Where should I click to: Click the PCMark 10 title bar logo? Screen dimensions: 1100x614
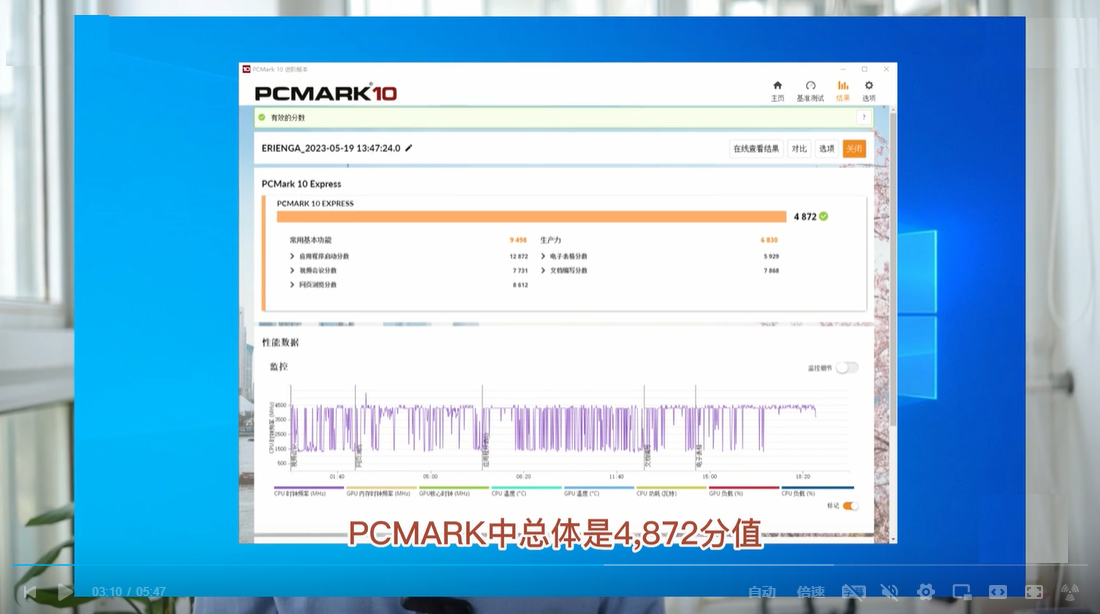point(246,69)
